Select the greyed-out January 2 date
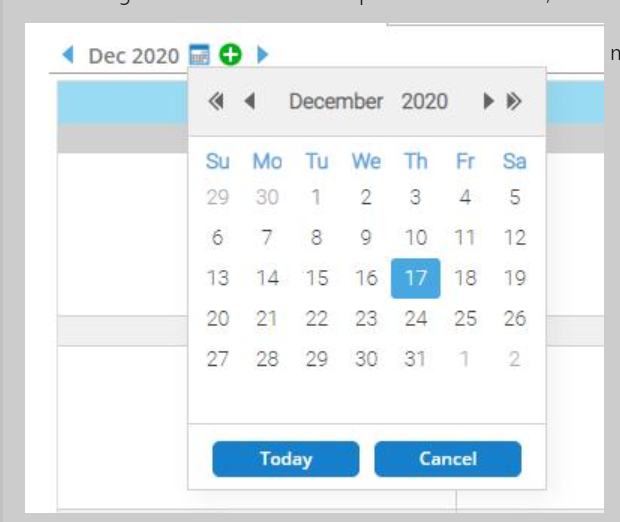The width and height of the screenshot is (620, 522). tap(514, 359)
